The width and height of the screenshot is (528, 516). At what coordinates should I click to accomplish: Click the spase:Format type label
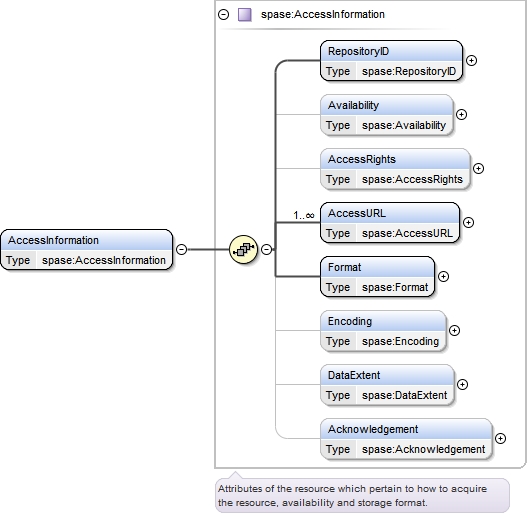[x=395, y=287]
